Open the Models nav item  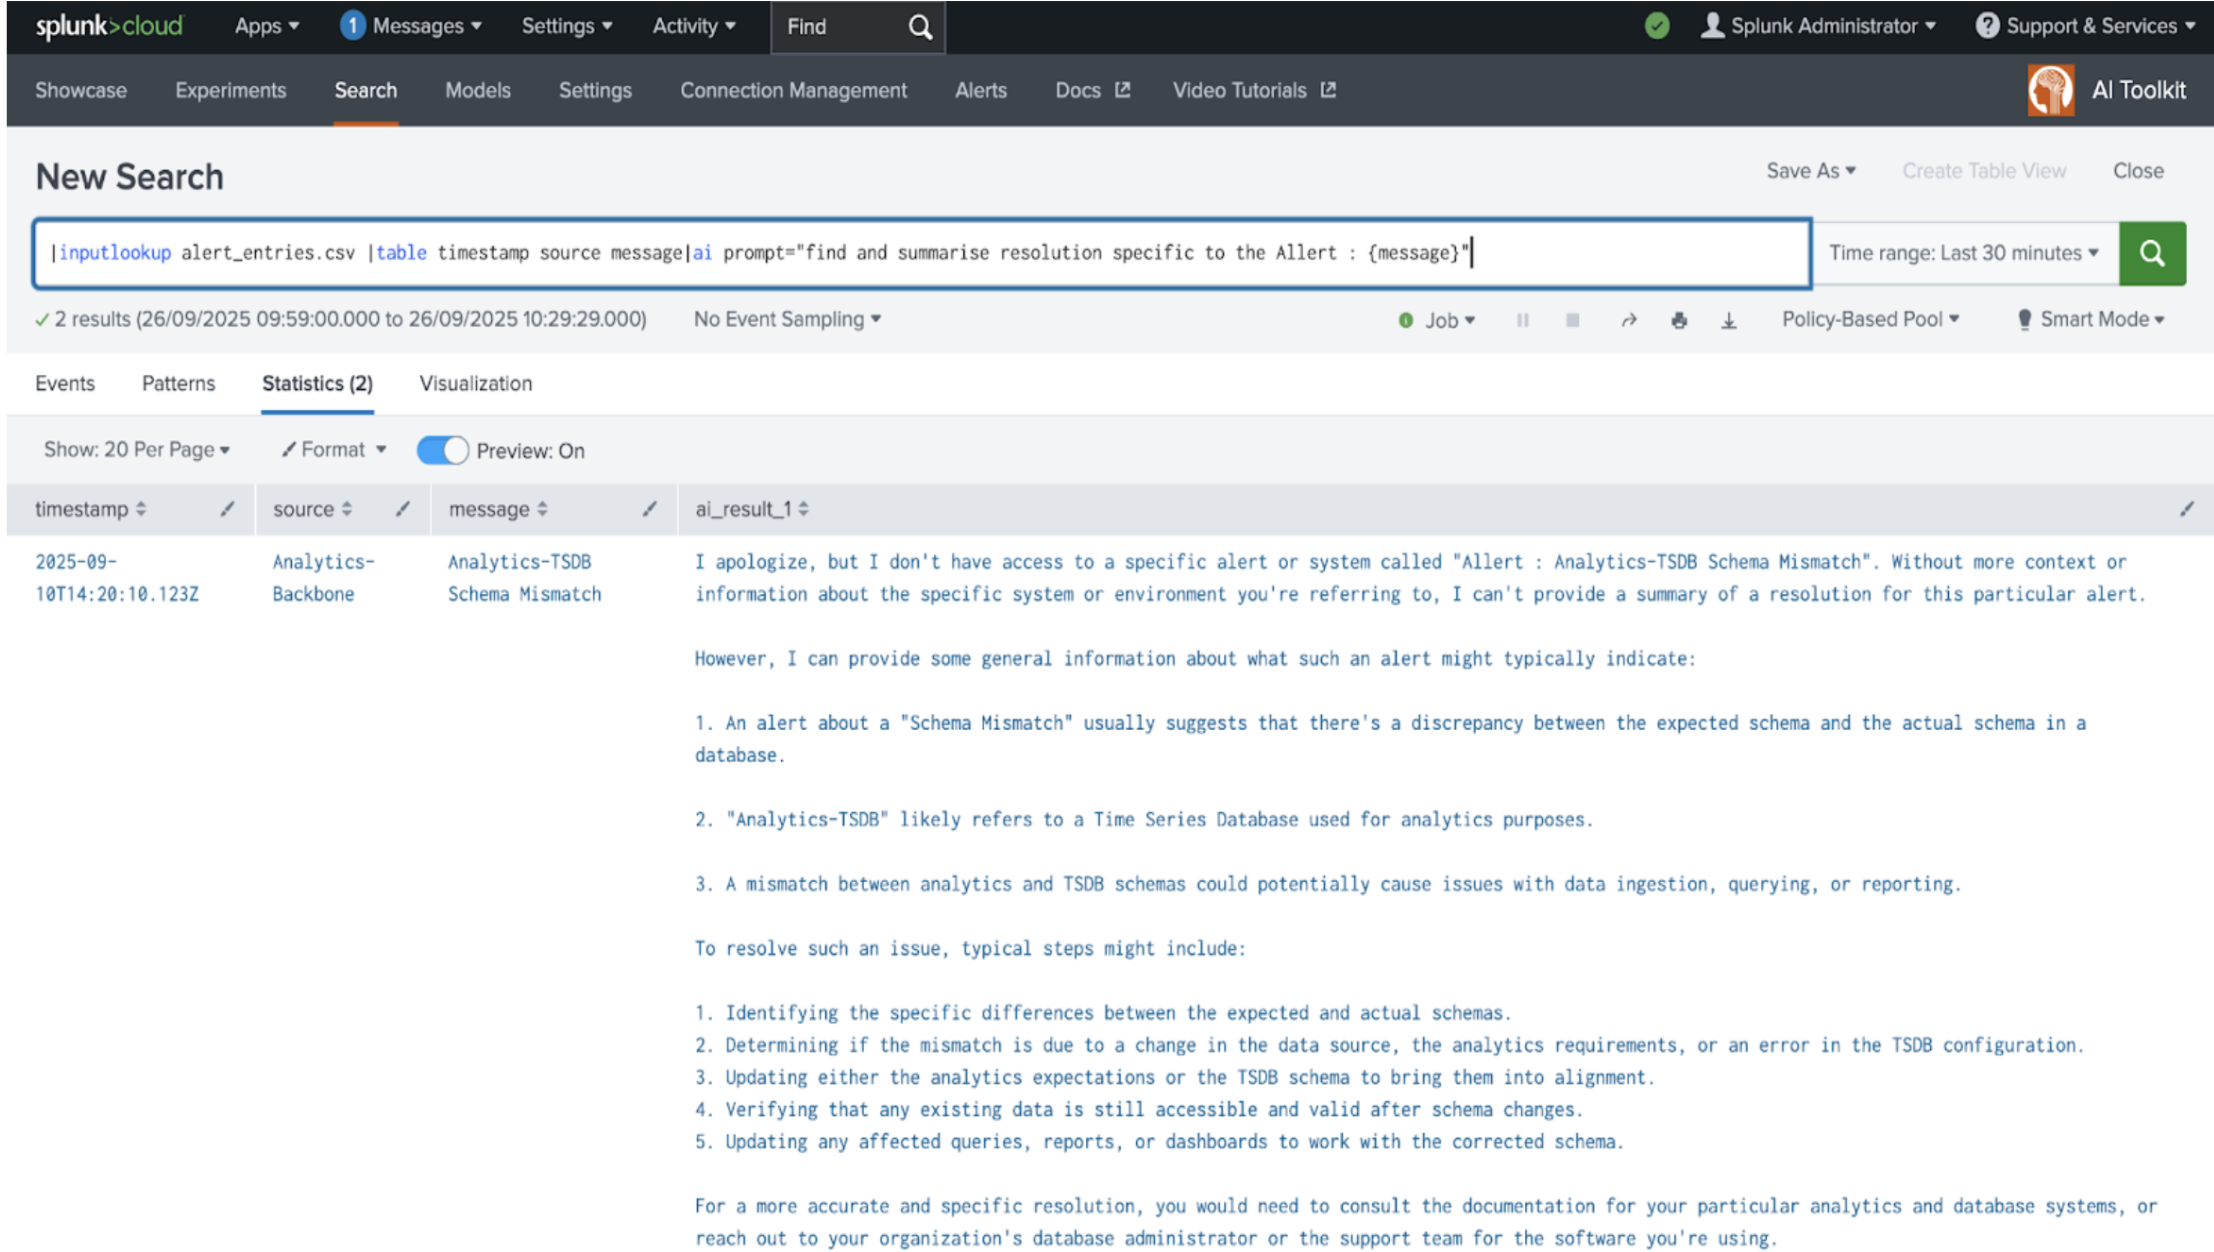tap(478, 90)
